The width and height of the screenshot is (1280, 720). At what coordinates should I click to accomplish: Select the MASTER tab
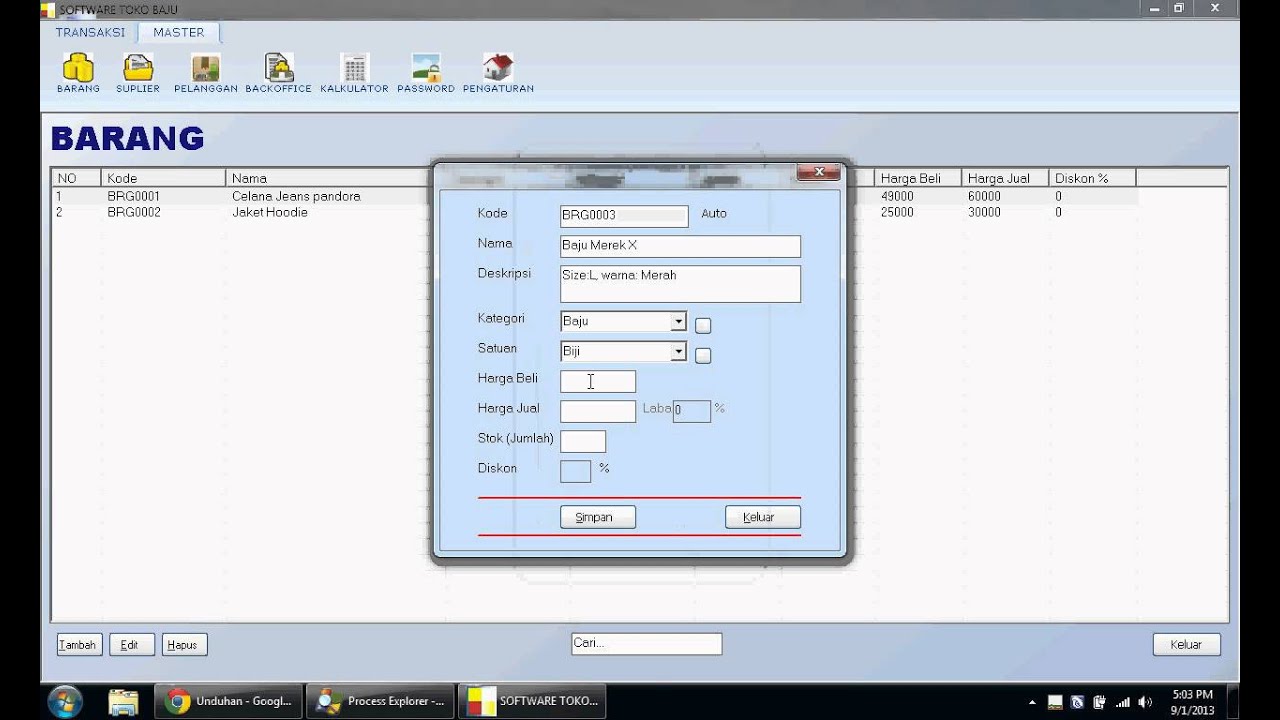click(178, 32)
